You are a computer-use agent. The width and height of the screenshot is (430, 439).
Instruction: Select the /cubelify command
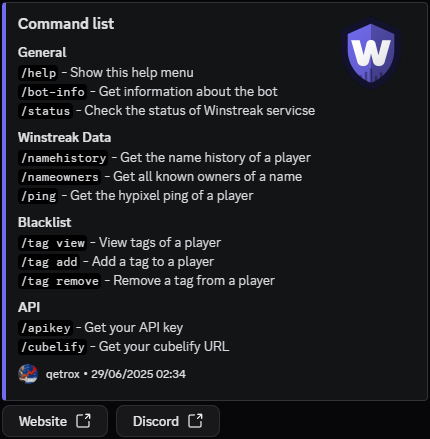52,347
